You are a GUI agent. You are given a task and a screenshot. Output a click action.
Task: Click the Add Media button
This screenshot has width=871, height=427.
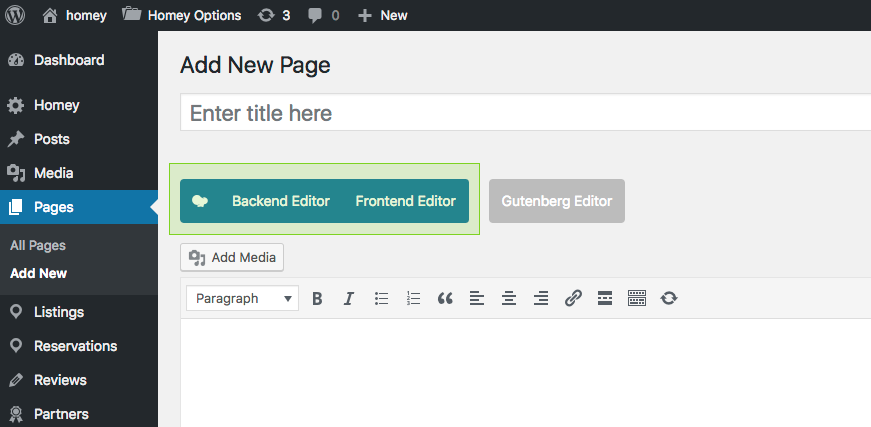(232, 258)
